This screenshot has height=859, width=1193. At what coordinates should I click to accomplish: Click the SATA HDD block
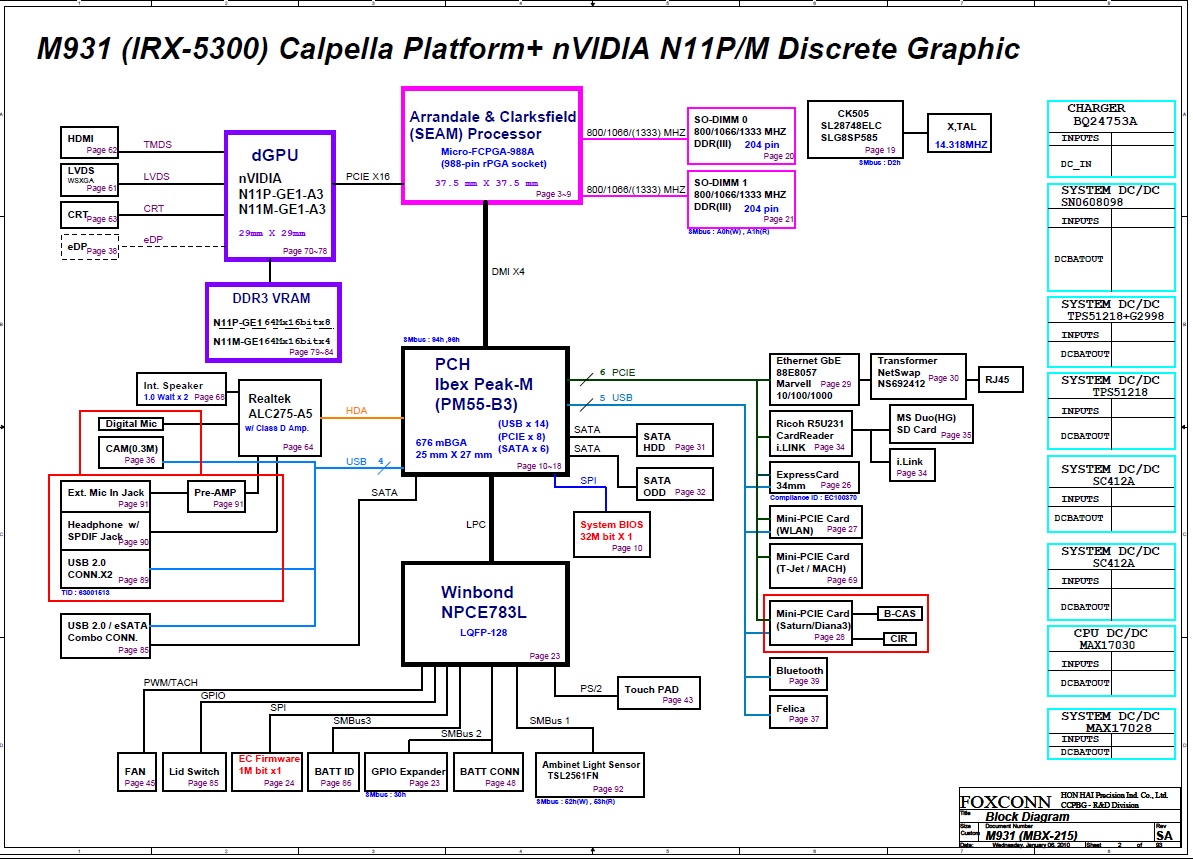[x=674, y=441]
